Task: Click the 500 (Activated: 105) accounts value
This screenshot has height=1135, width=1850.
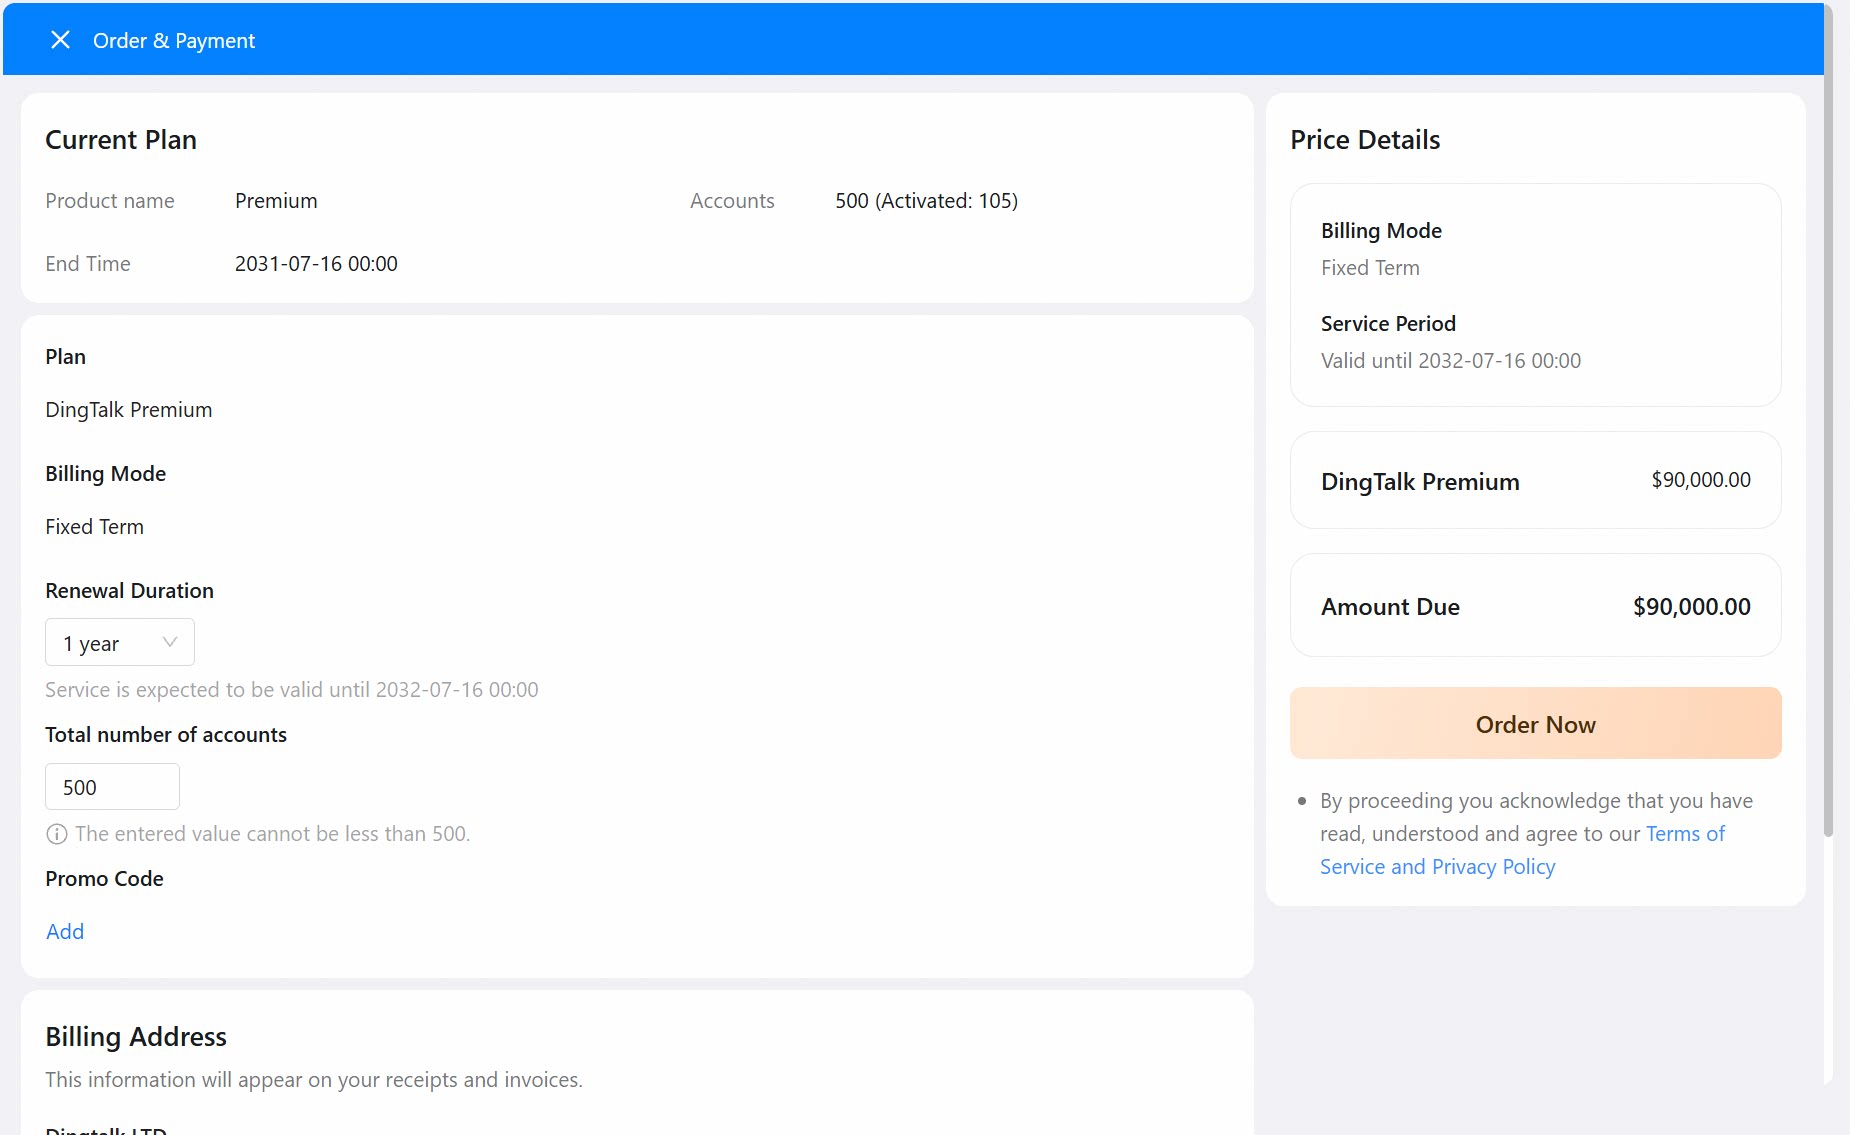Action: tap(927, 201)
